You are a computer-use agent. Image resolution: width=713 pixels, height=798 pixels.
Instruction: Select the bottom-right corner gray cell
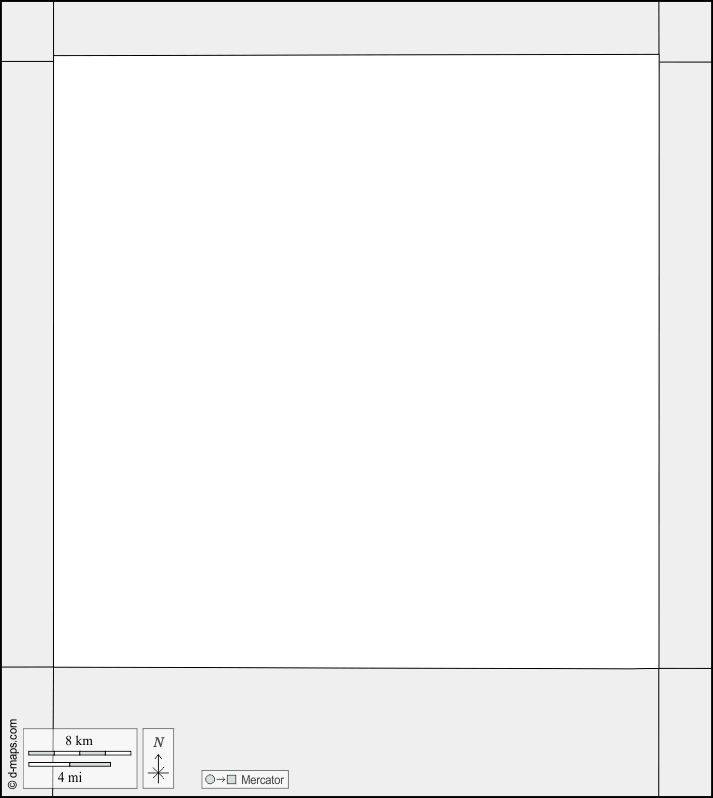pyautogui.click(x=685, y=732)
